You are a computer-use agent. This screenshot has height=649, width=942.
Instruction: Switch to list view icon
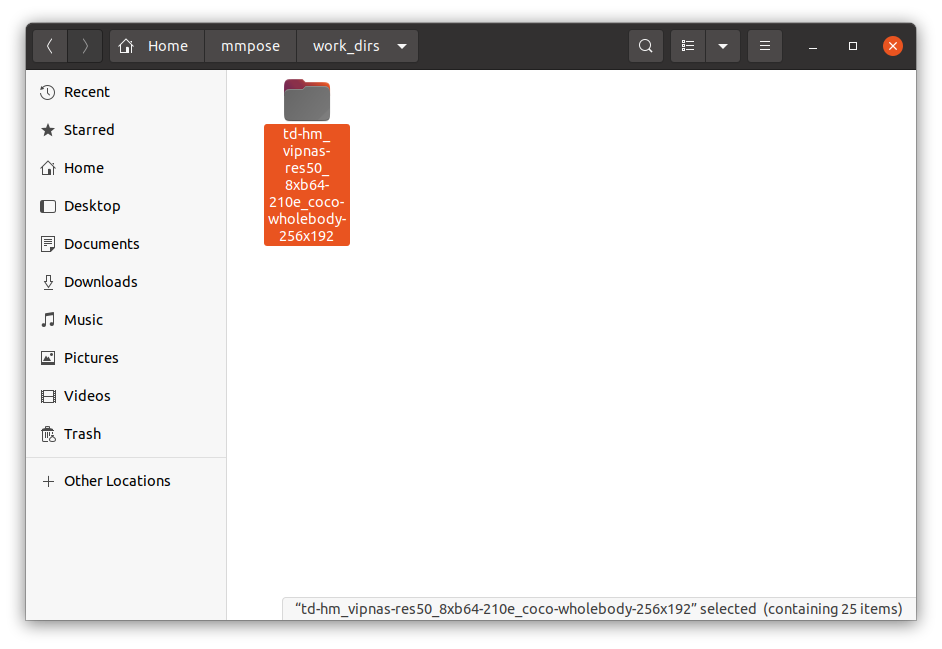coord(688,46)
